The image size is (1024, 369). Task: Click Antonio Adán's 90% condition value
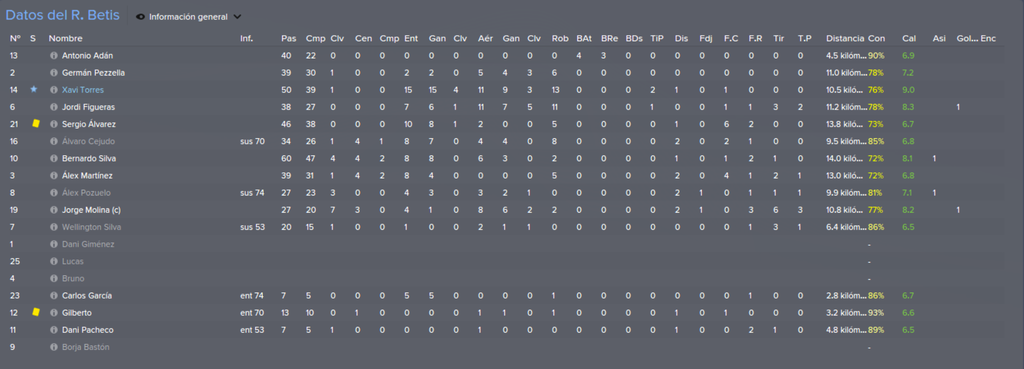[x=876, y=56]
